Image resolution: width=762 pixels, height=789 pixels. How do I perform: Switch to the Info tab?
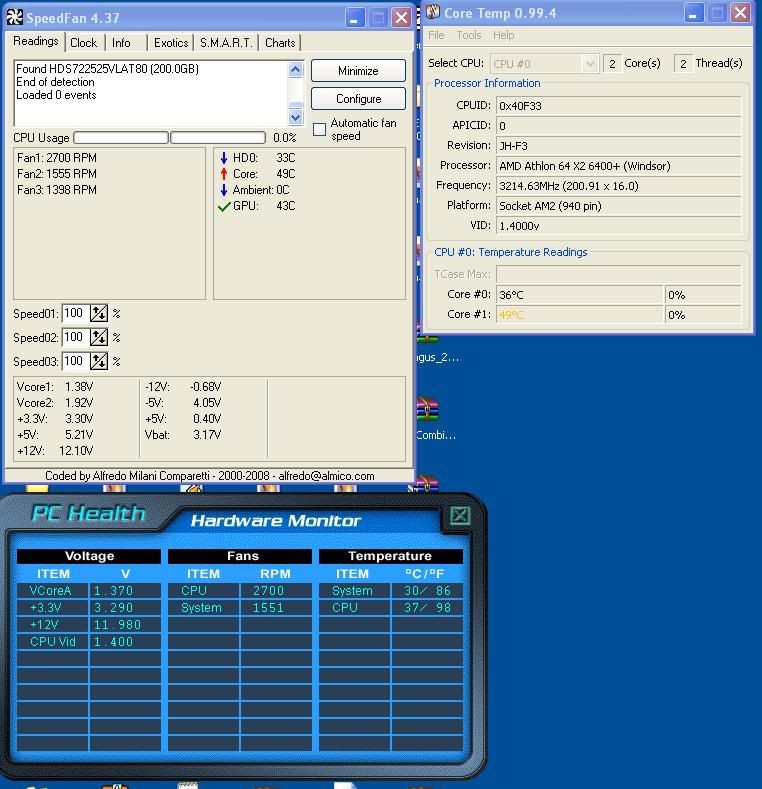(x=121, y=43)
